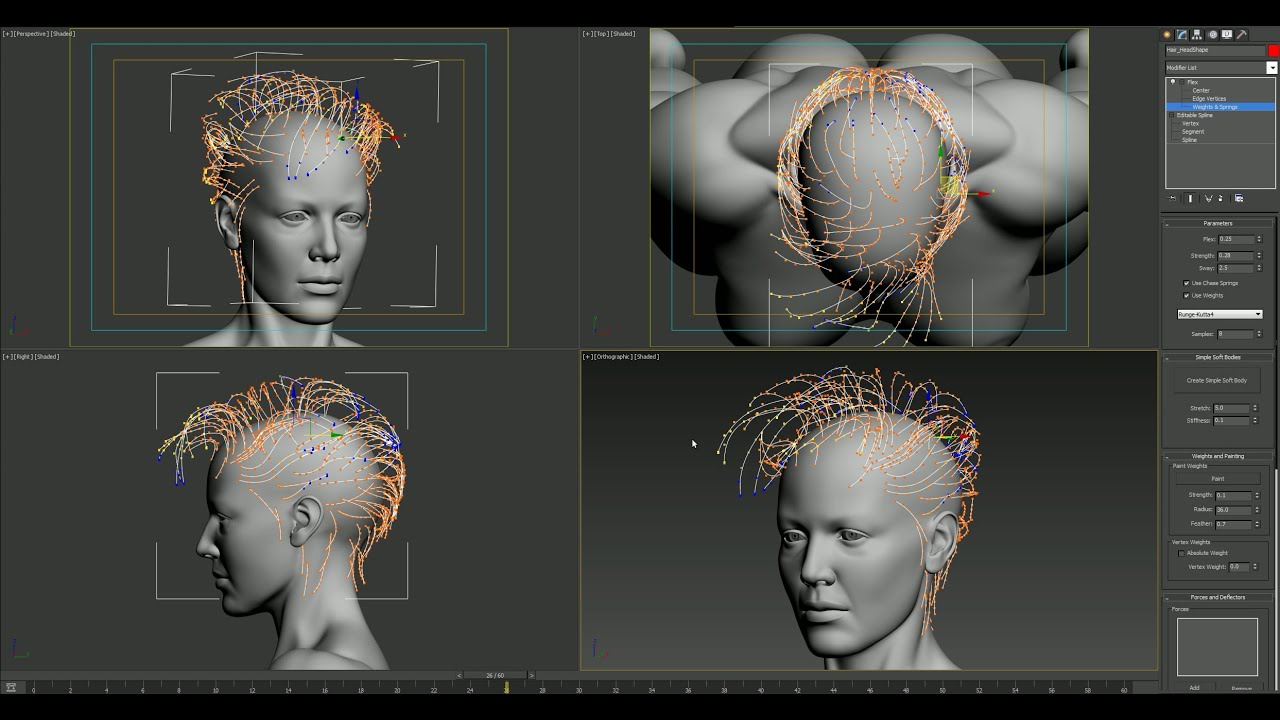Click the Flex spinner arrows
Screen dimensions: 1280x720
[x=1259, y=239]
